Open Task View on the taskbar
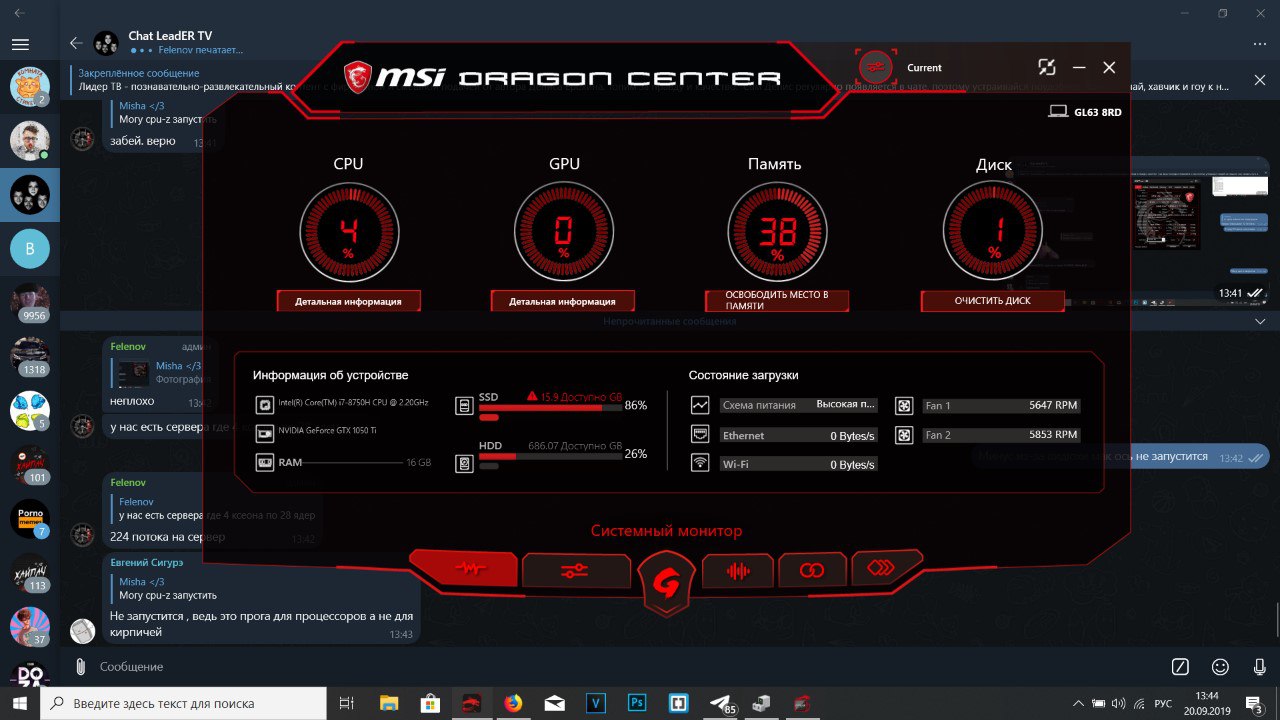The height and width of the screenshot is (720, 1280). [x=347, y=703]
